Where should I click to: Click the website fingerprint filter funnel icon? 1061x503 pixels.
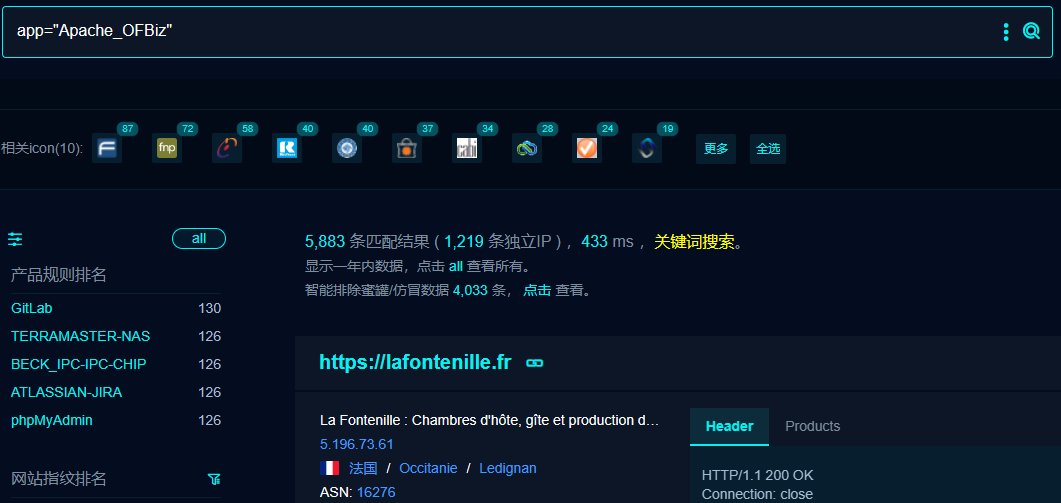tap(214, 479)
